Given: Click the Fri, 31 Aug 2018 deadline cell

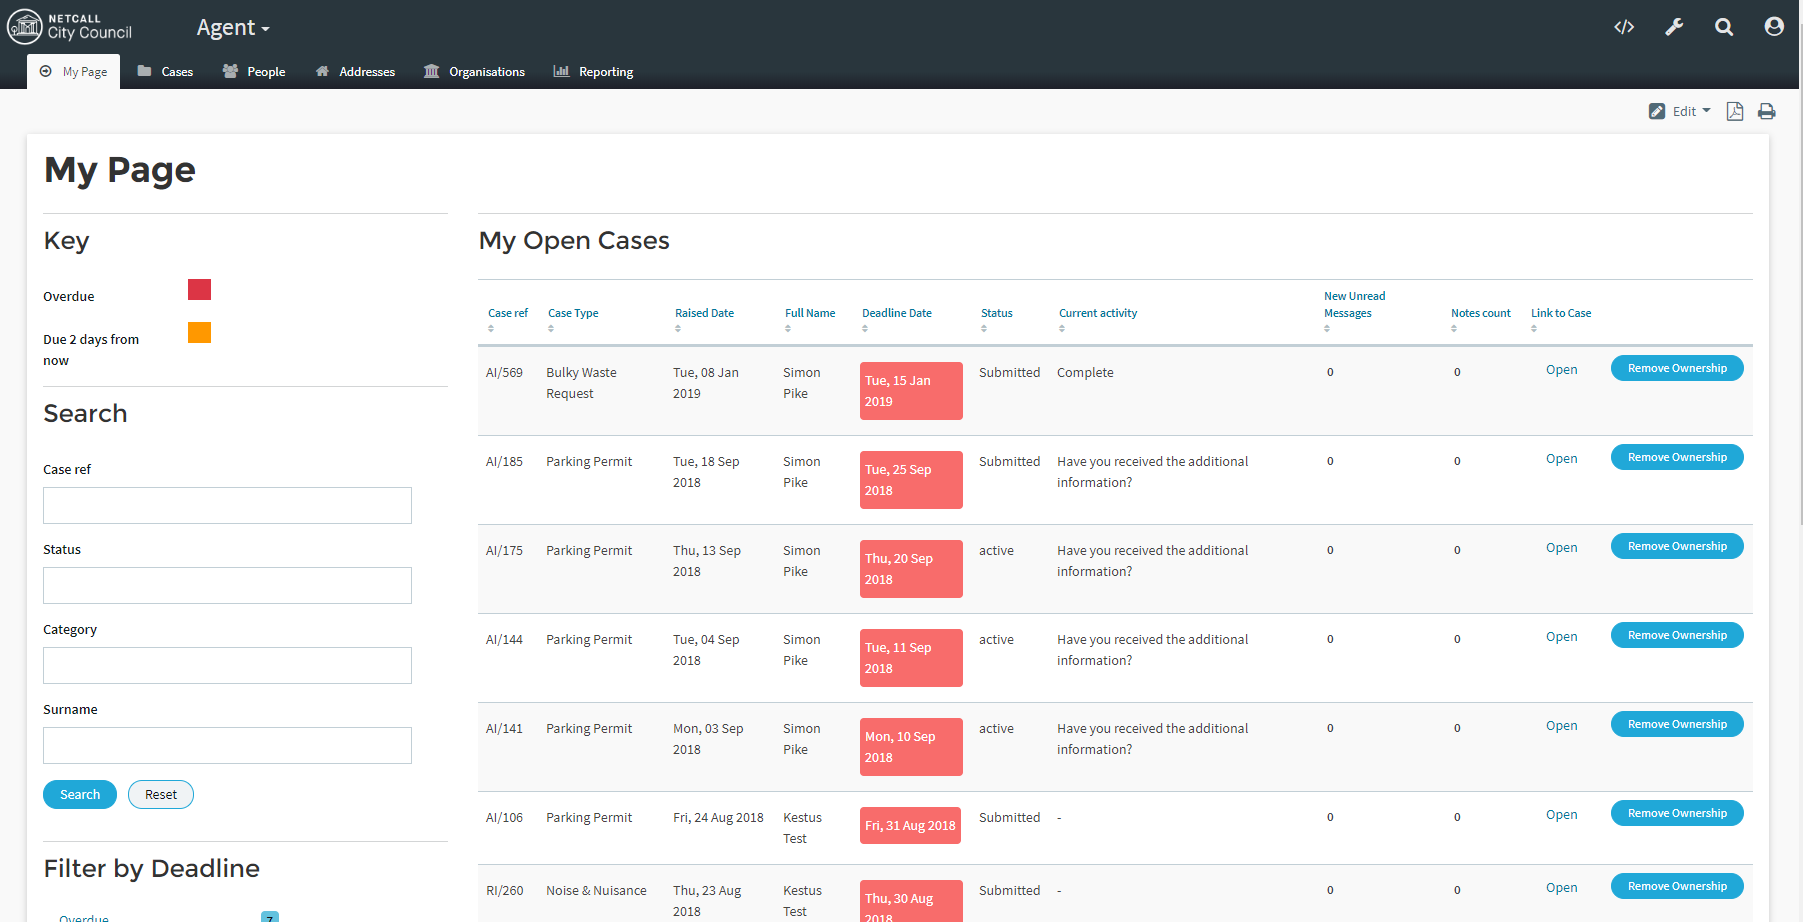Looking at the screenshot, I should click(x=910, y=826).
